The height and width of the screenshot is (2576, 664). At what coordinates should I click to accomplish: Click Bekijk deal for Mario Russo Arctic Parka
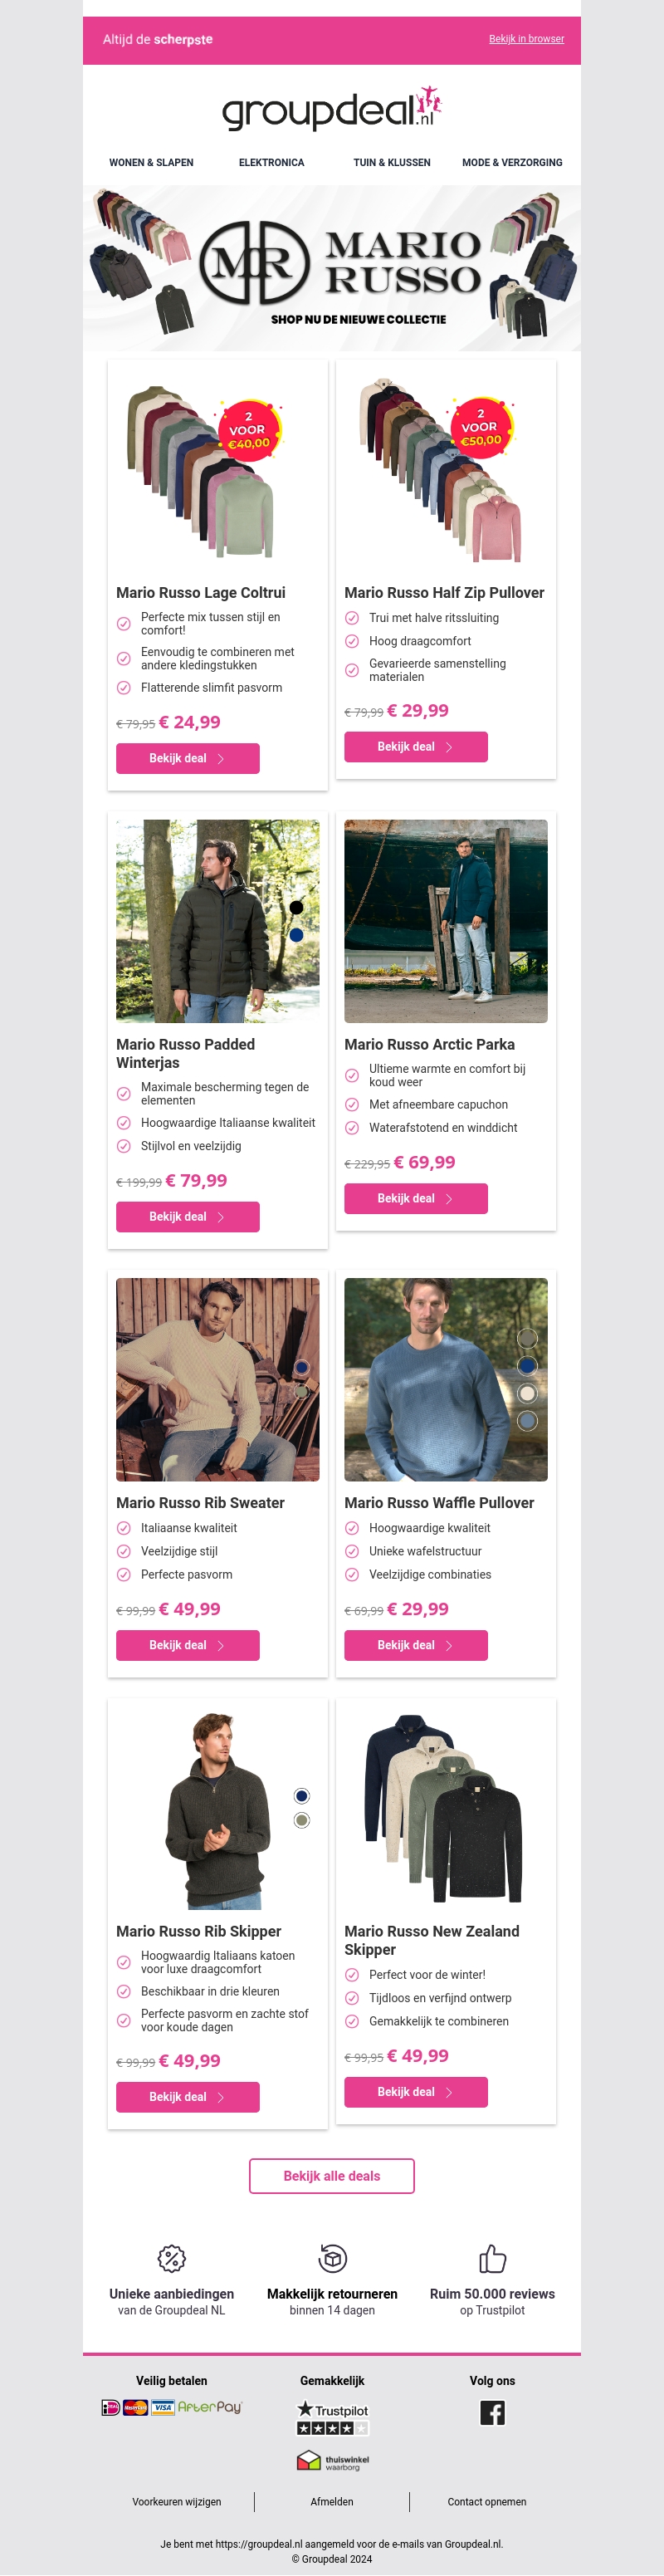click(x=415, y=1198)
